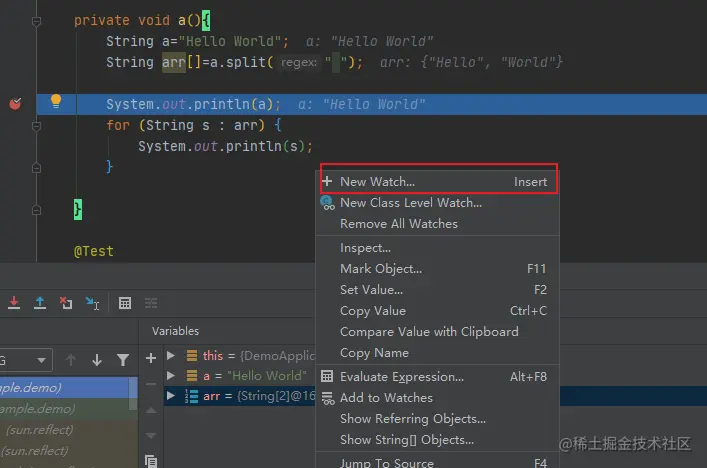Image resolution: width=707 pixels, height=468 pixels.
Task: Open Evaluate Expression calculator icon in toolbar
Action: click(x=125, y=303)
